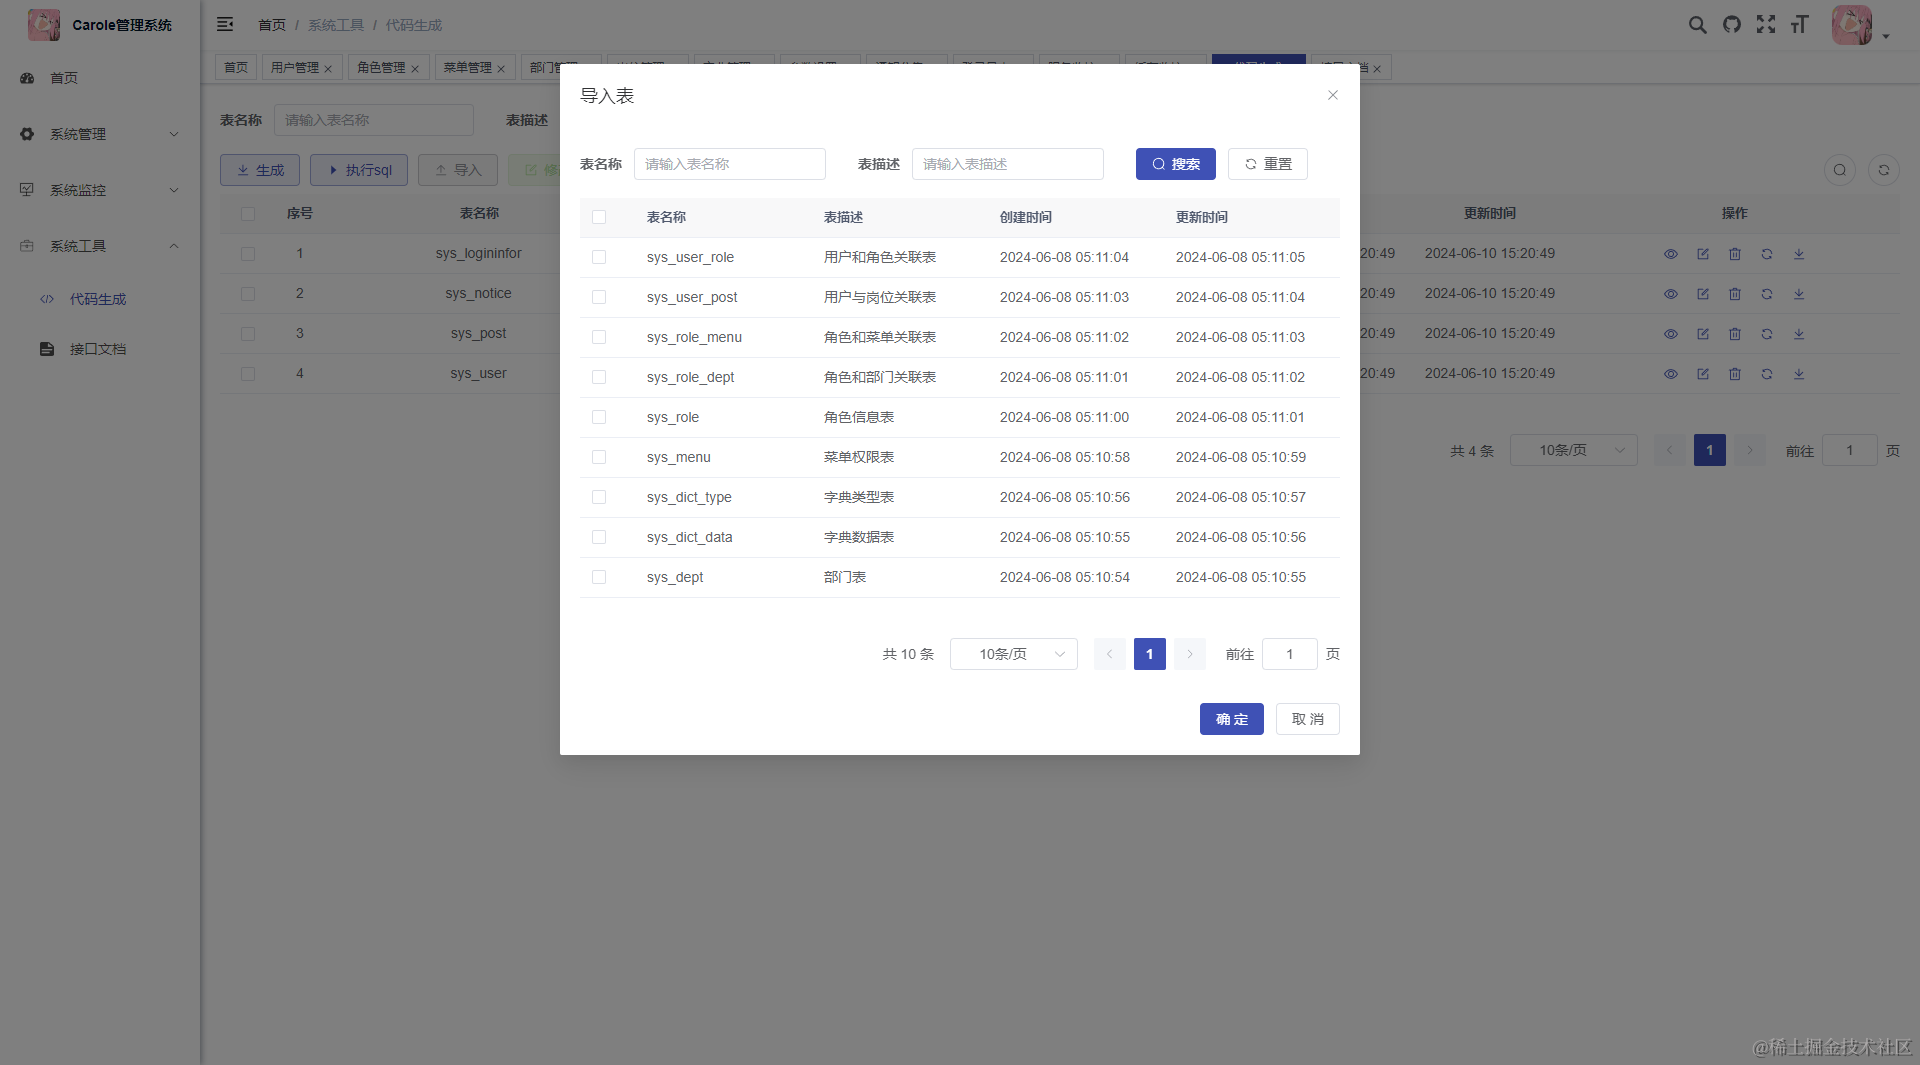
Task: Focus the dialog 表名称 input field
Action: pos(730,164)
